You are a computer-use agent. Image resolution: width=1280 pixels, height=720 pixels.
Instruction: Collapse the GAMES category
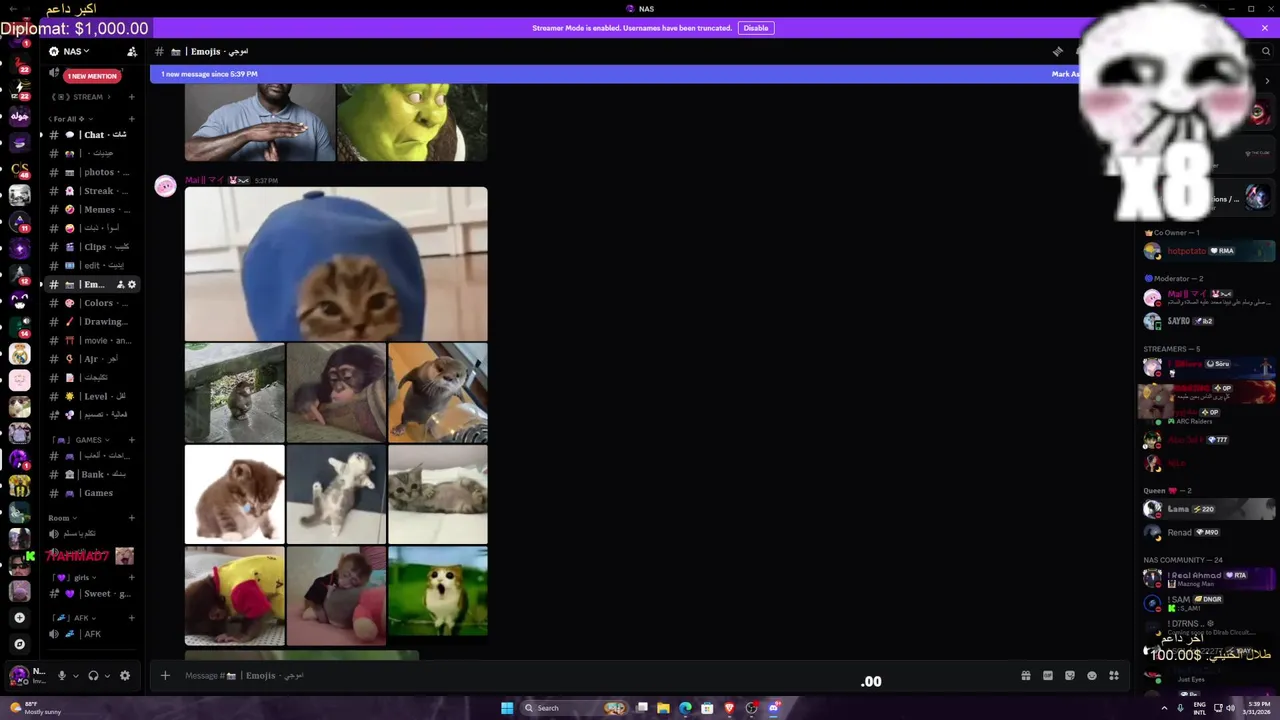coord(80,439)
